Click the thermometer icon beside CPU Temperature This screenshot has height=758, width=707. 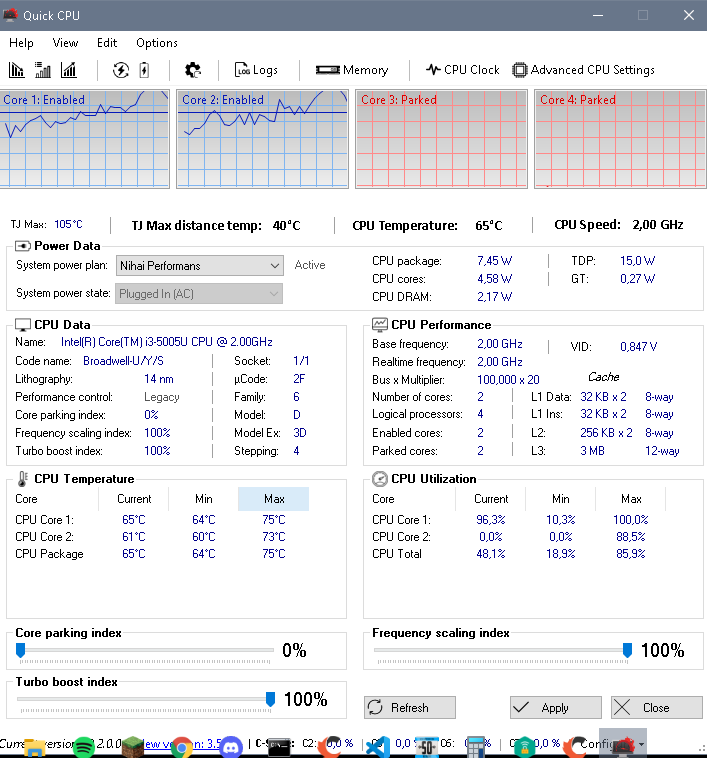pos(23,479)
